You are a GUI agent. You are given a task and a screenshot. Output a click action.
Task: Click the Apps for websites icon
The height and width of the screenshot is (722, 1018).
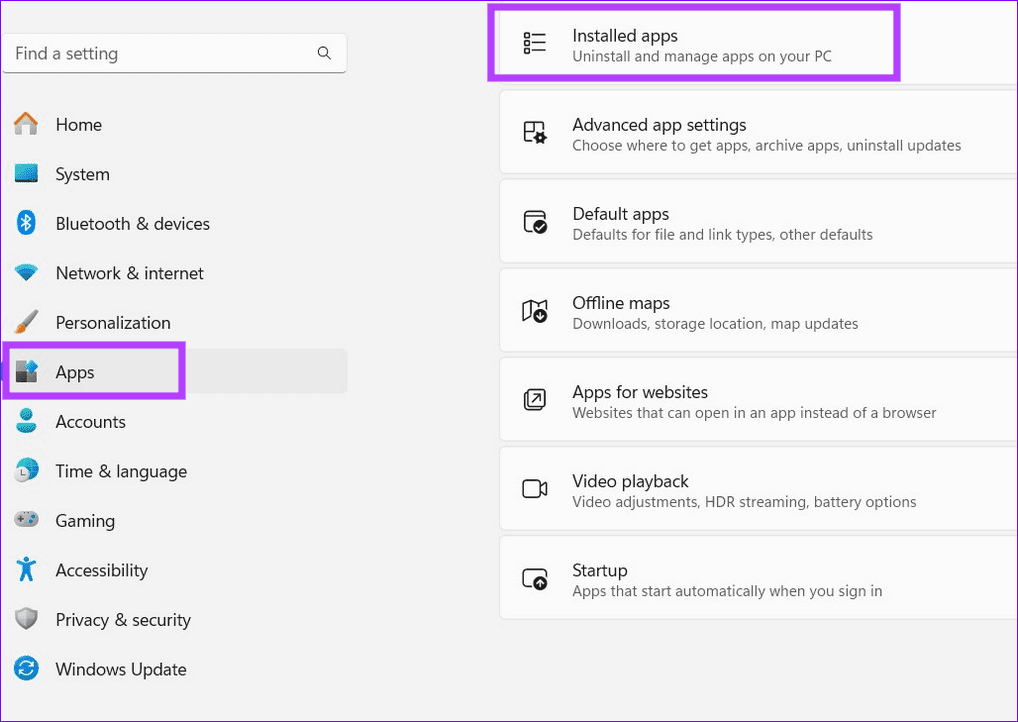[x=534, y=399]
